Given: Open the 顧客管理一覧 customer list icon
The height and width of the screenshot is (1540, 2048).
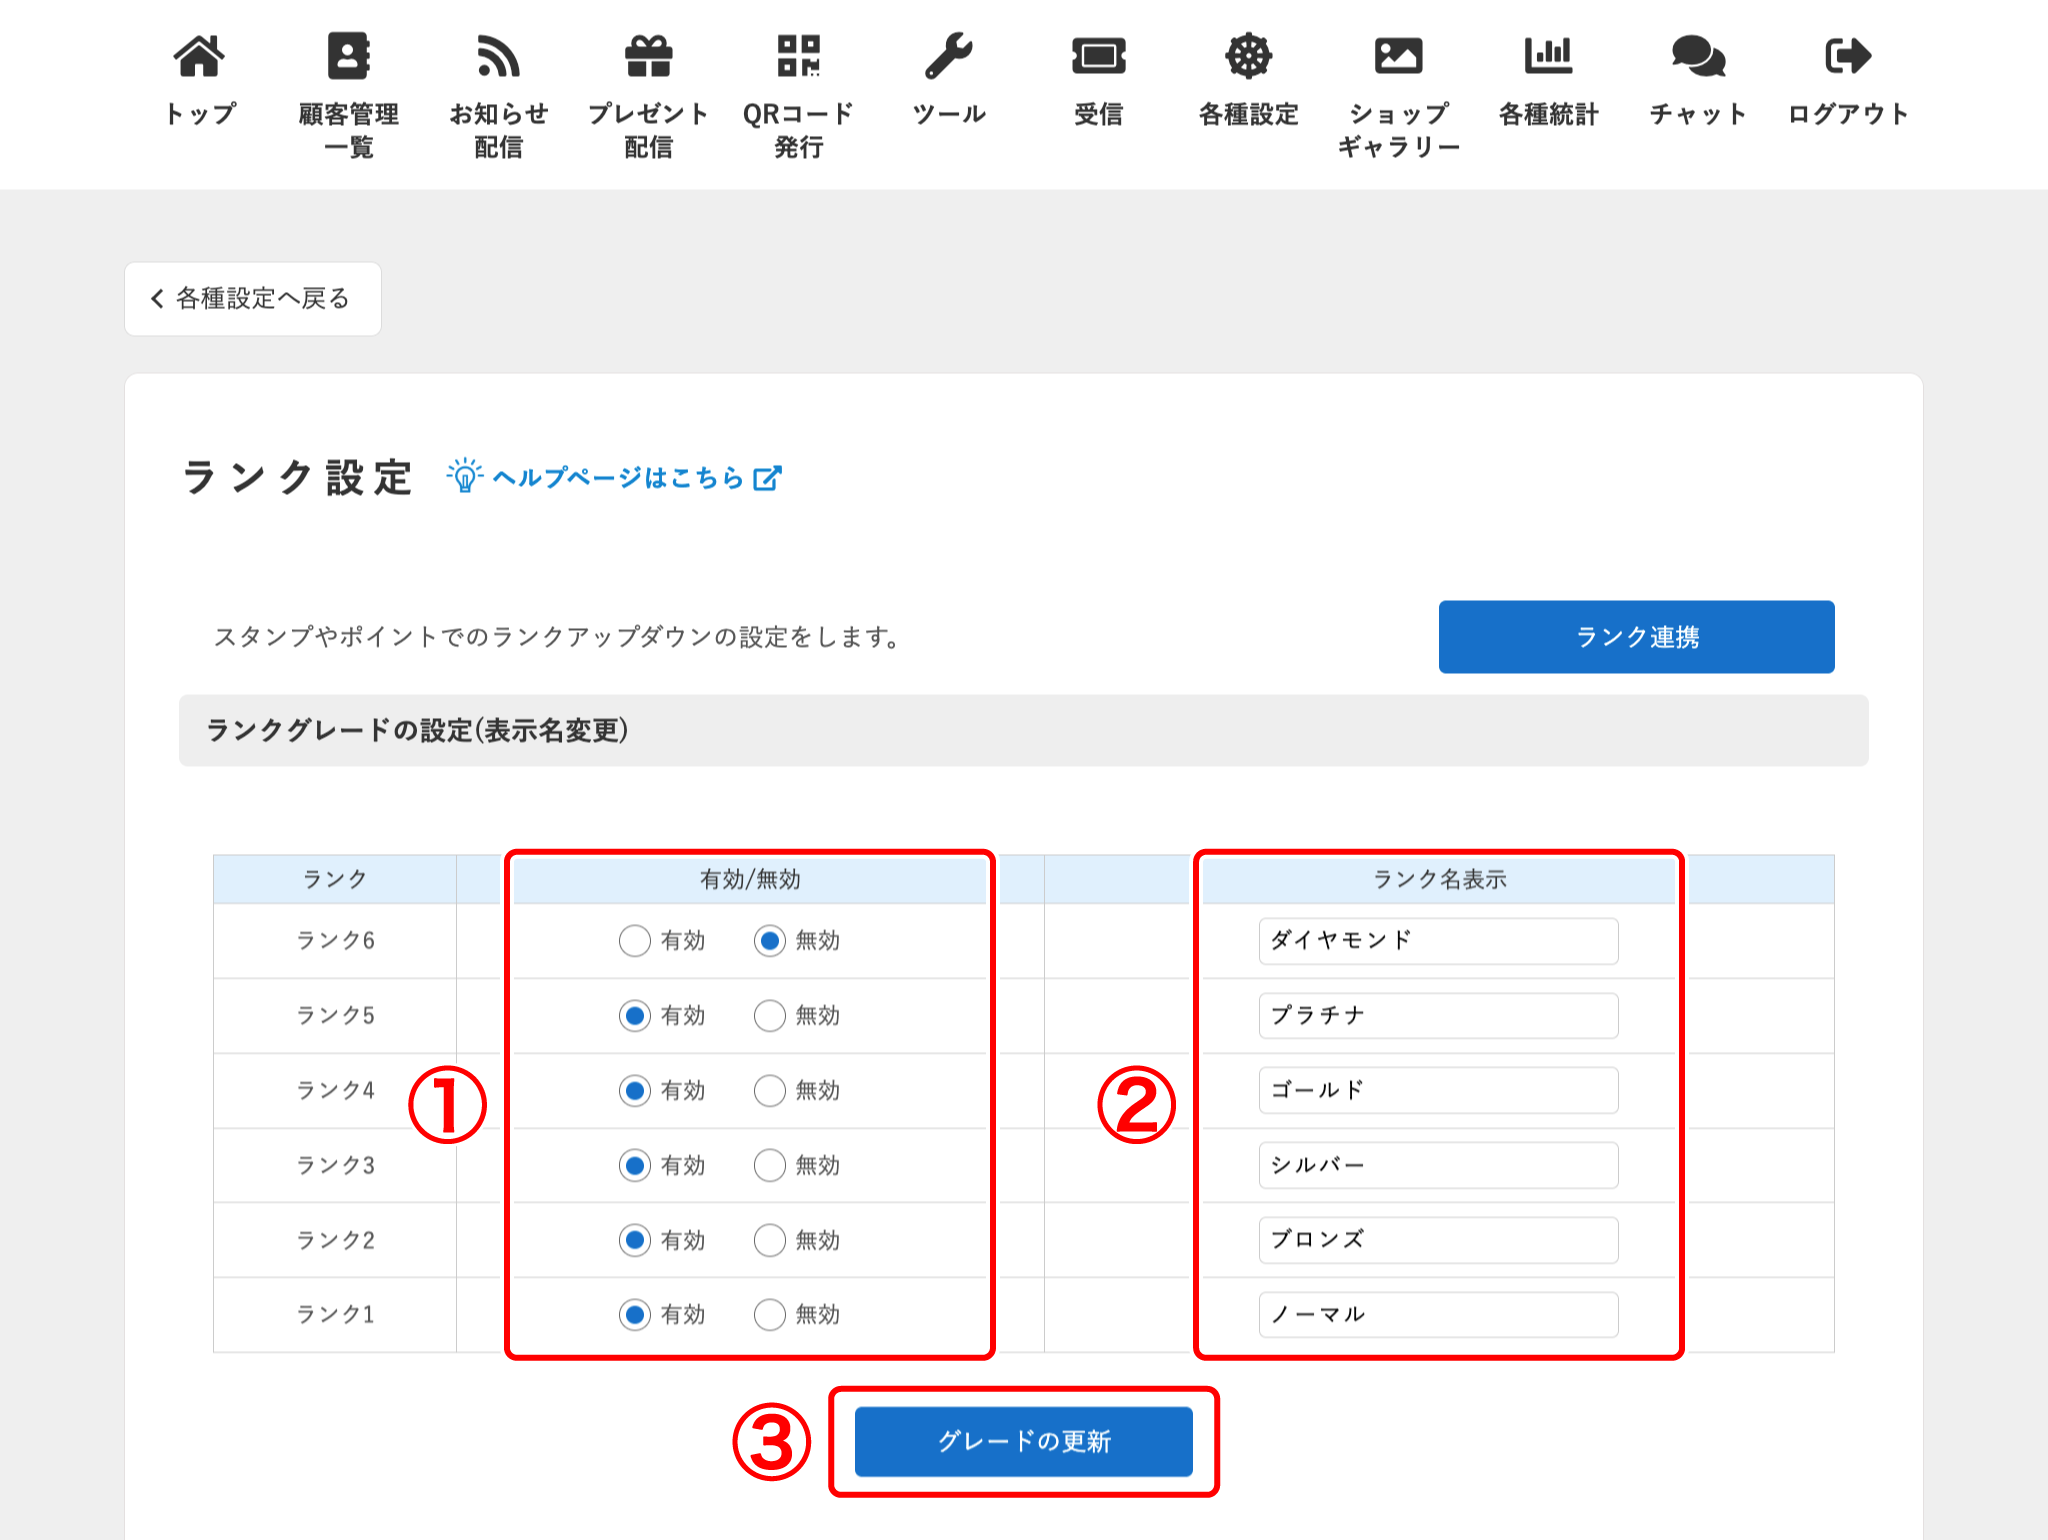Looking at the screenshot, I should (x=348, y=56).
